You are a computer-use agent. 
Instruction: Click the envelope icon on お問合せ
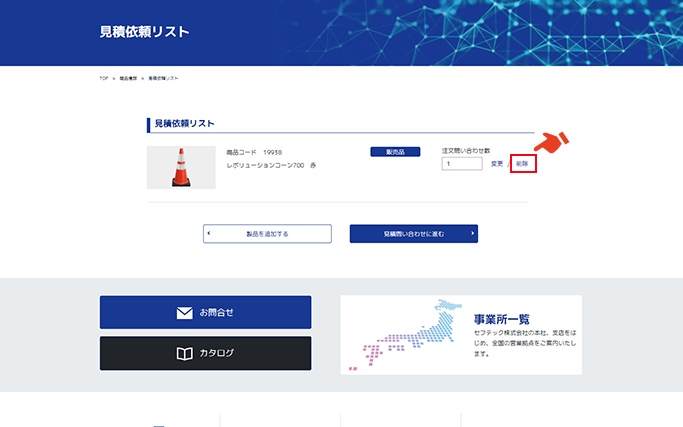(184, 312)
